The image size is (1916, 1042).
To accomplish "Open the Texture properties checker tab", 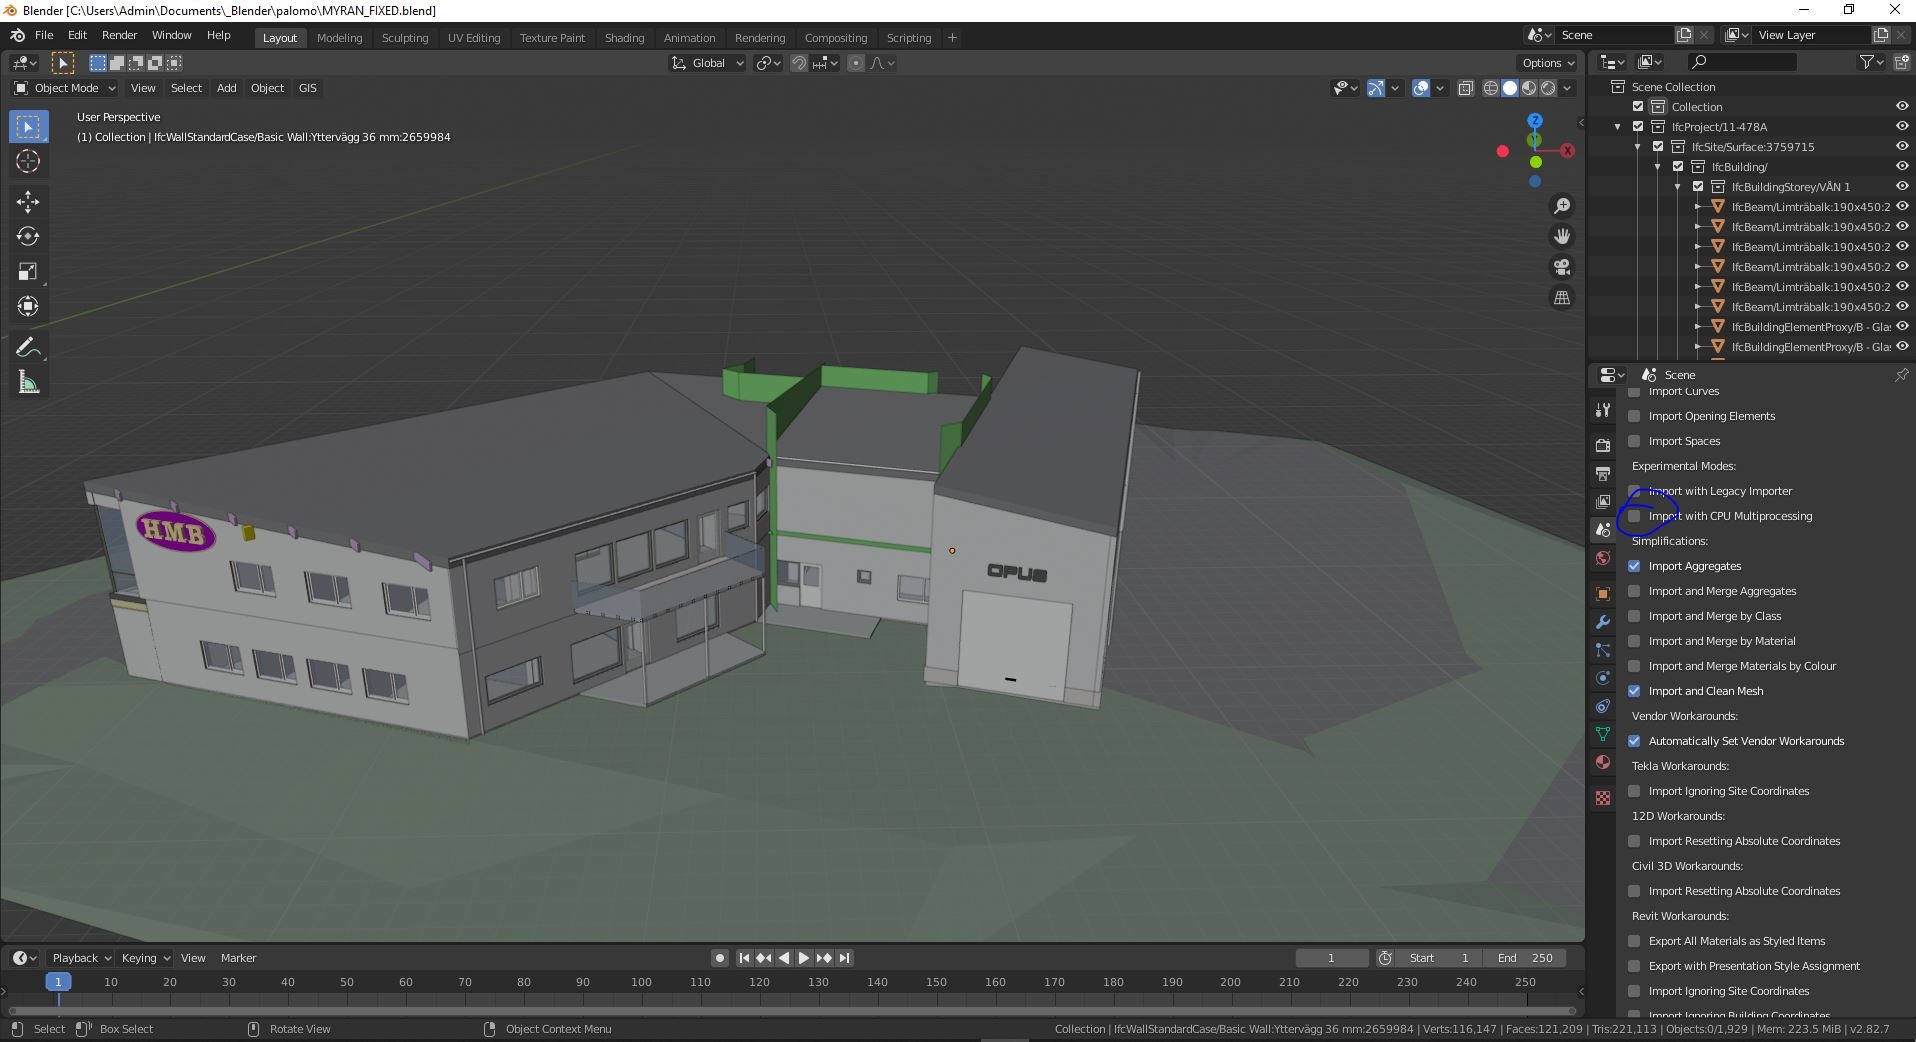I will pos(1603,798).
